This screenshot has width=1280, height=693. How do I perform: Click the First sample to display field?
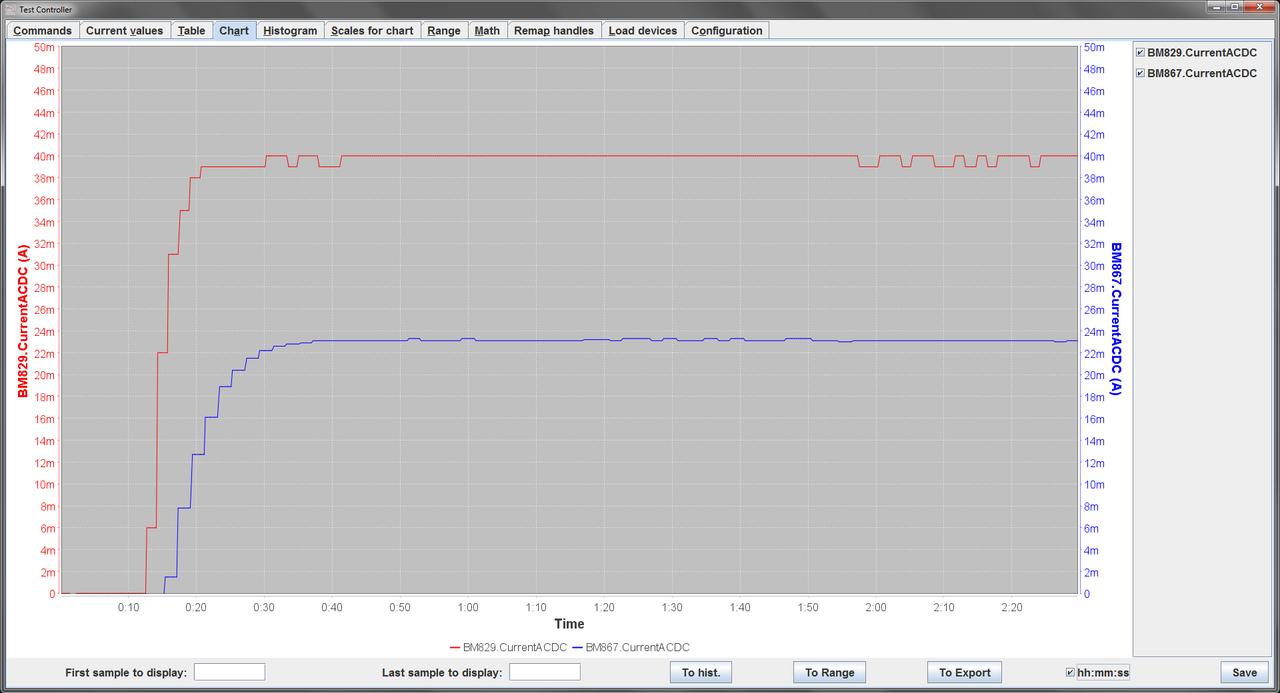tap(229, 672)
